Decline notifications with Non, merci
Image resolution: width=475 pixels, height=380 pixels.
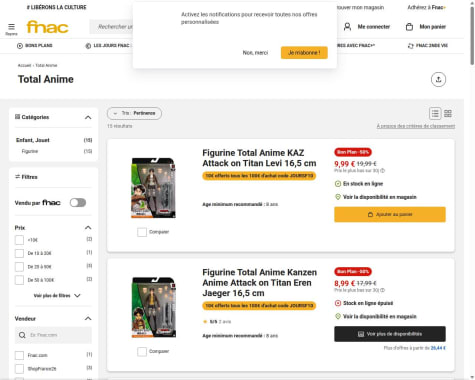[255, 53]
